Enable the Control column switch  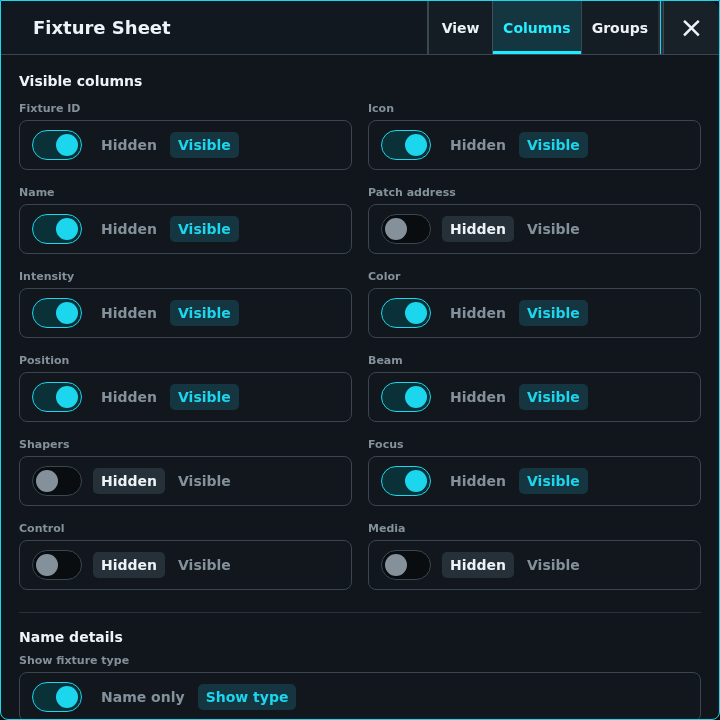click(57, 565)
